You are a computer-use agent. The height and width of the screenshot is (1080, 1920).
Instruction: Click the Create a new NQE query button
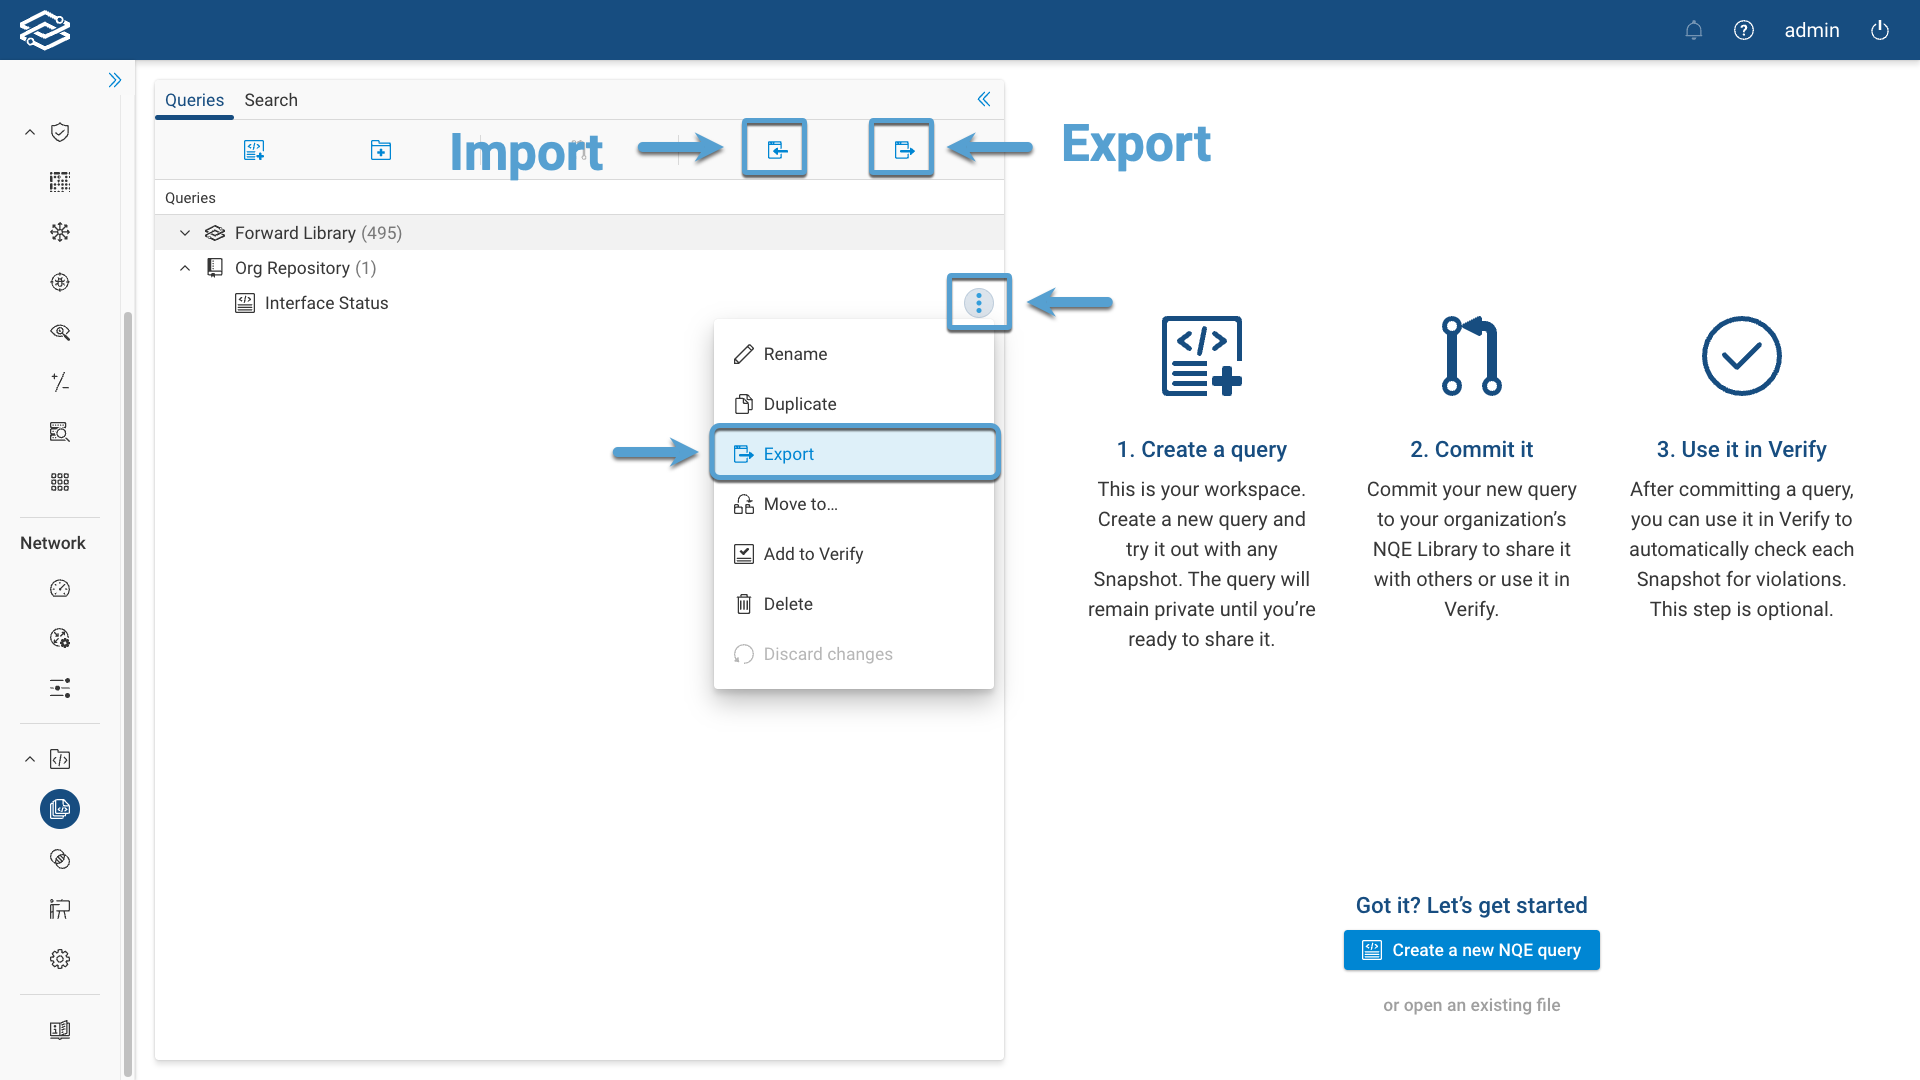point(1471,950)
